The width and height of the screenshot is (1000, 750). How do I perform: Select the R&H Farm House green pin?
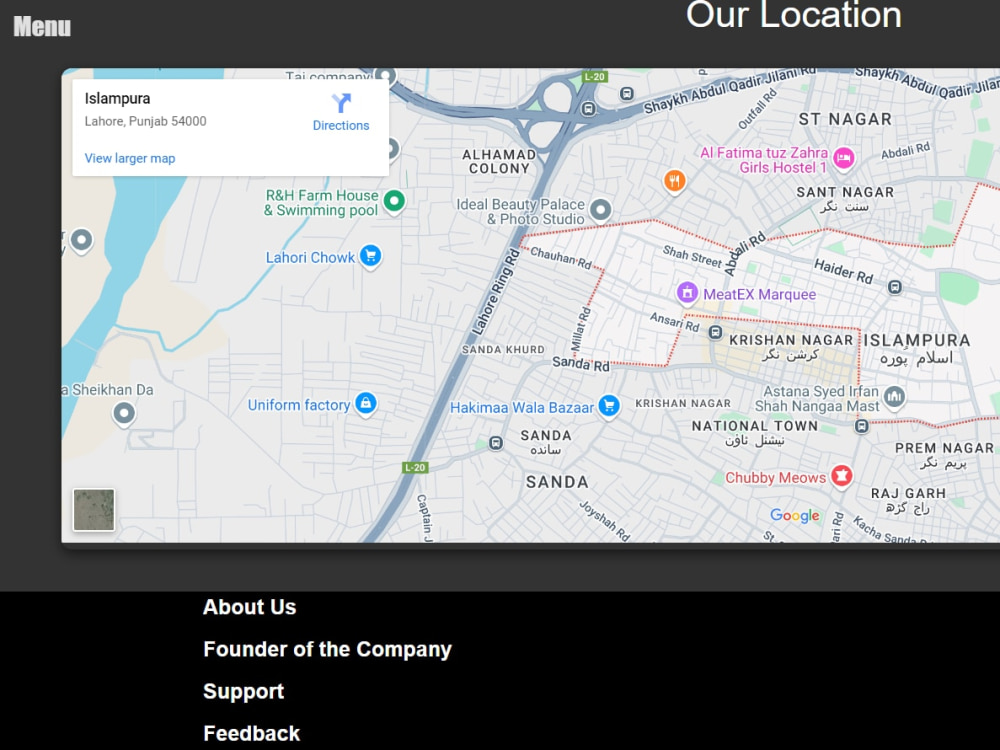394,202
